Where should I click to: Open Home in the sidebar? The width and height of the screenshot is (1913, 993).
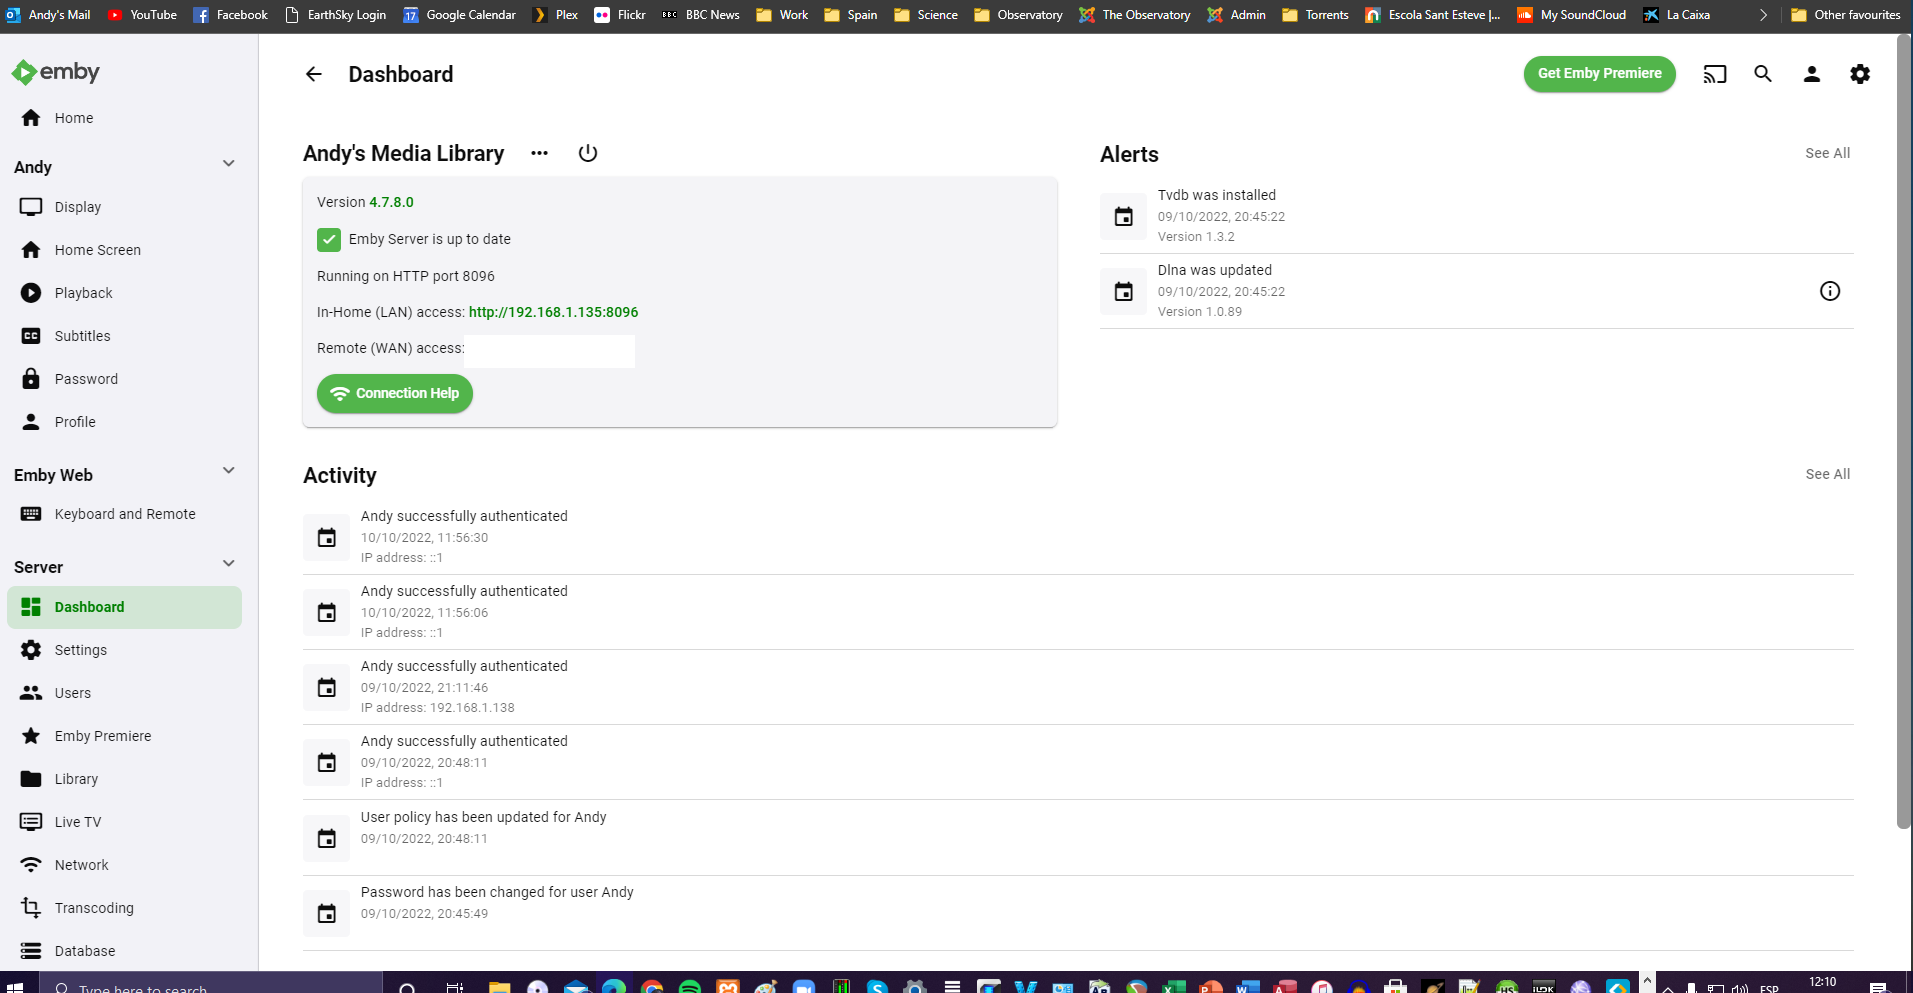point(124,118)
